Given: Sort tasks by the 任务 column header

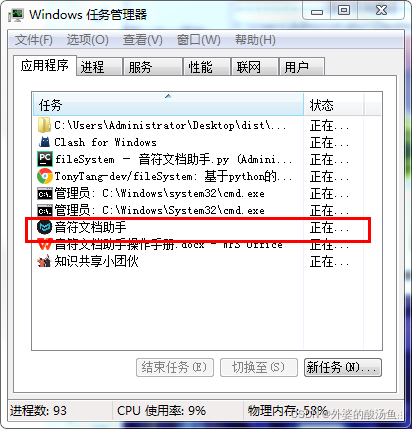Looking at the screenshot, I should (x=168, y=105).
